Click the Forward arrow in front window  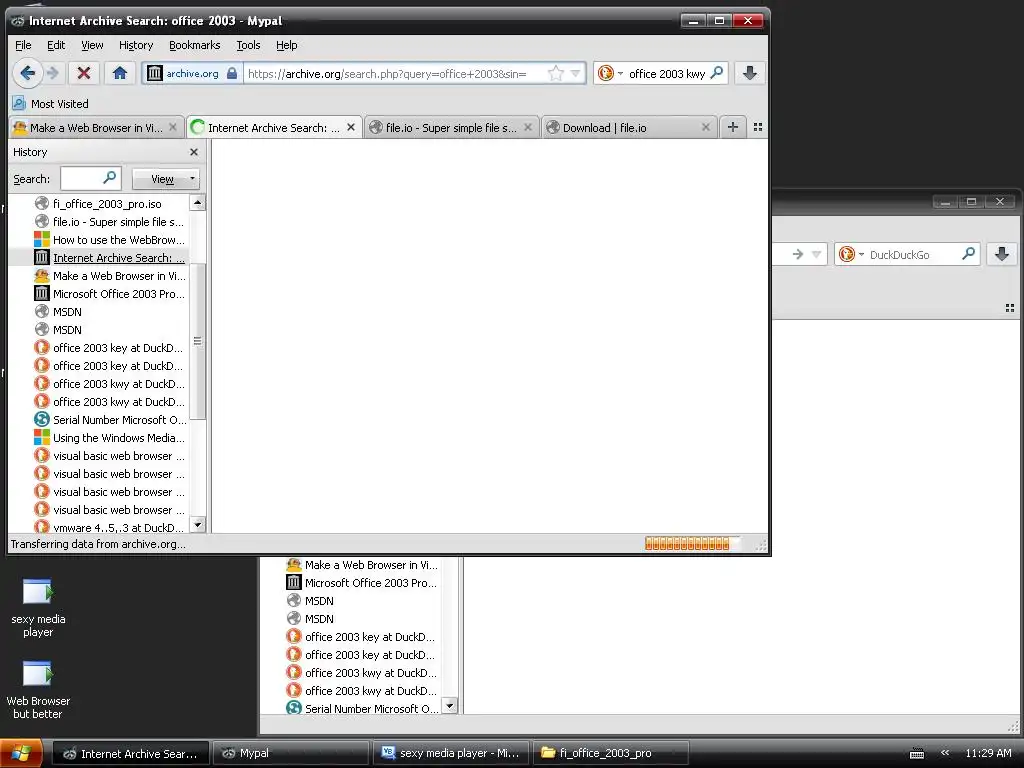54,73
